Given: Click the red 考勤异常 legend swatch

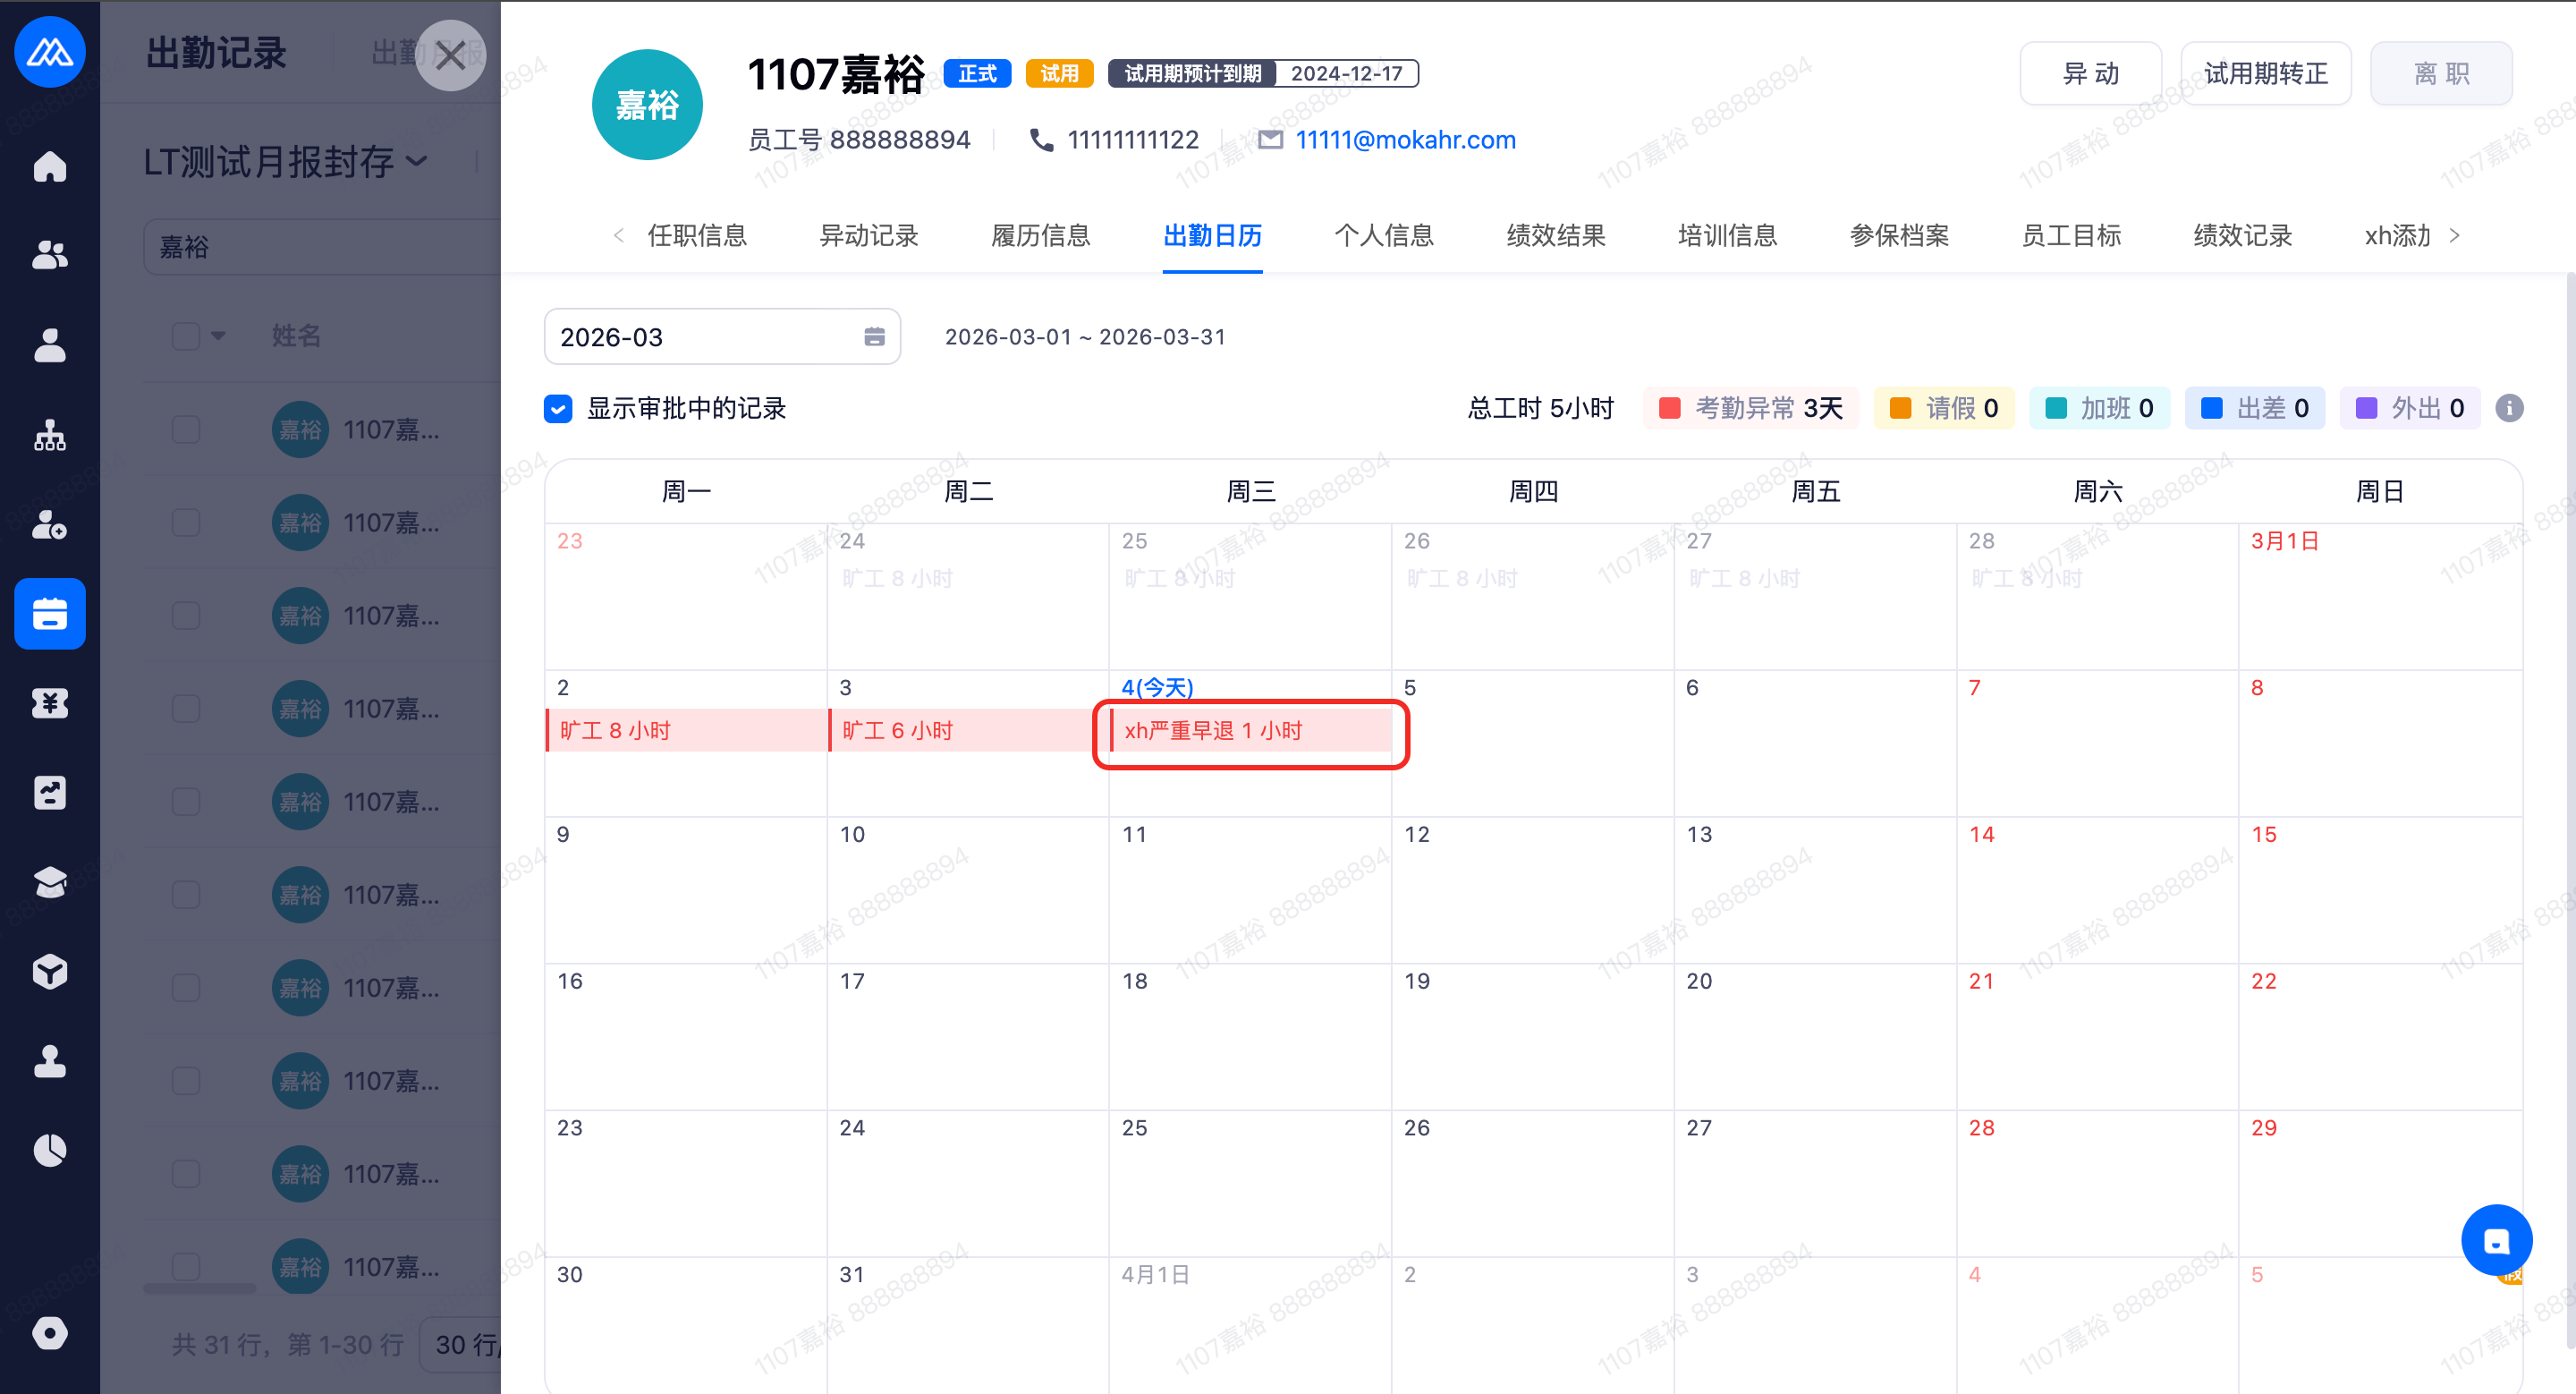Looking at the screenshot, I should click(x=1668, y=408).
